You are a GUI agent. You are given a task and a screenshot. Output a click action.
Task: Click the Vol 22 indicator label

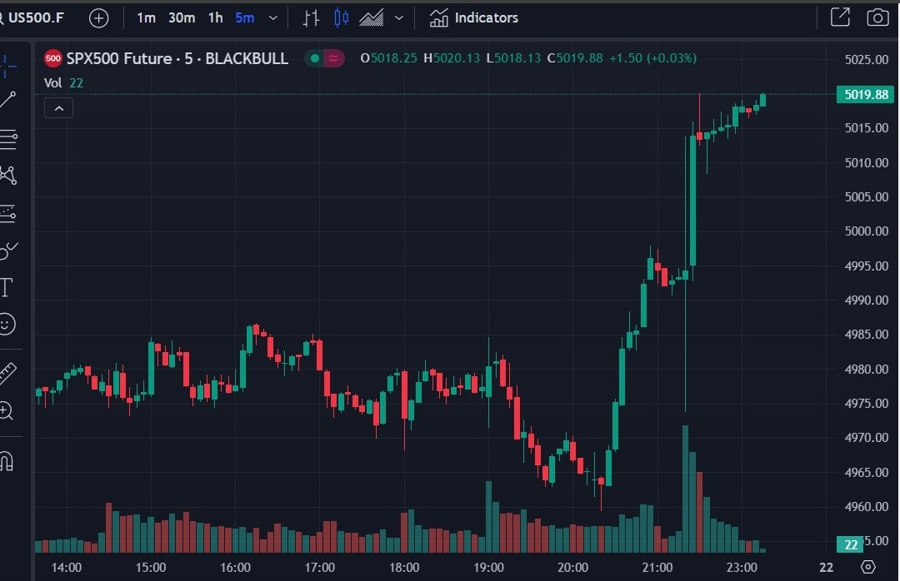pyautogui.click(x=64, y=83)
